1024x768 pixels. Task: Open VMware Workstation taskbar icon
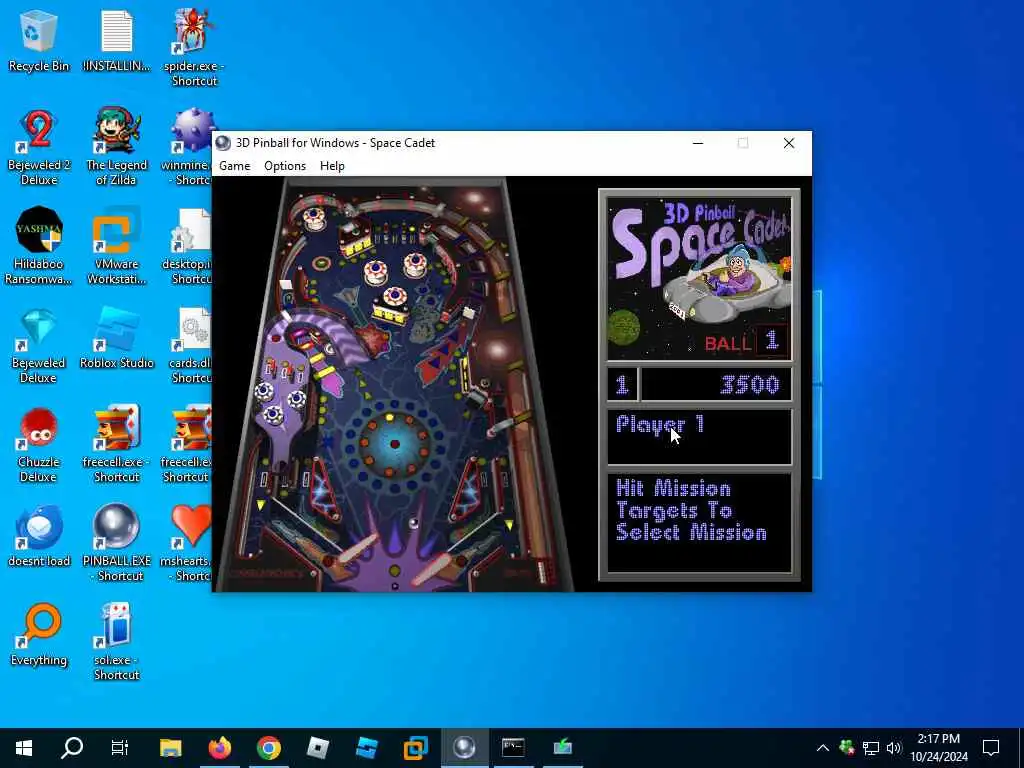(x=415, y=748)
